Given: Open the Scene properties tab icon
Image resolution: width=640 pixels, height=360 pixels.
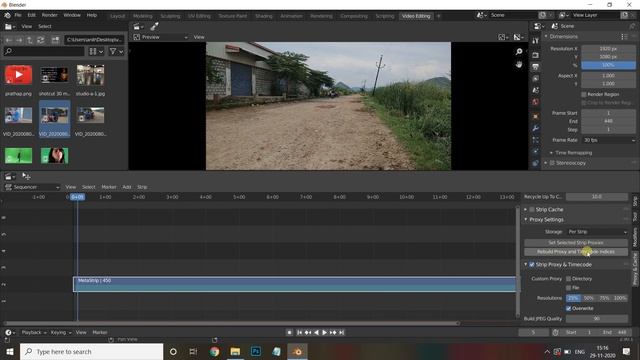Looking at the screenshot, I should click(x=535, y=90).
